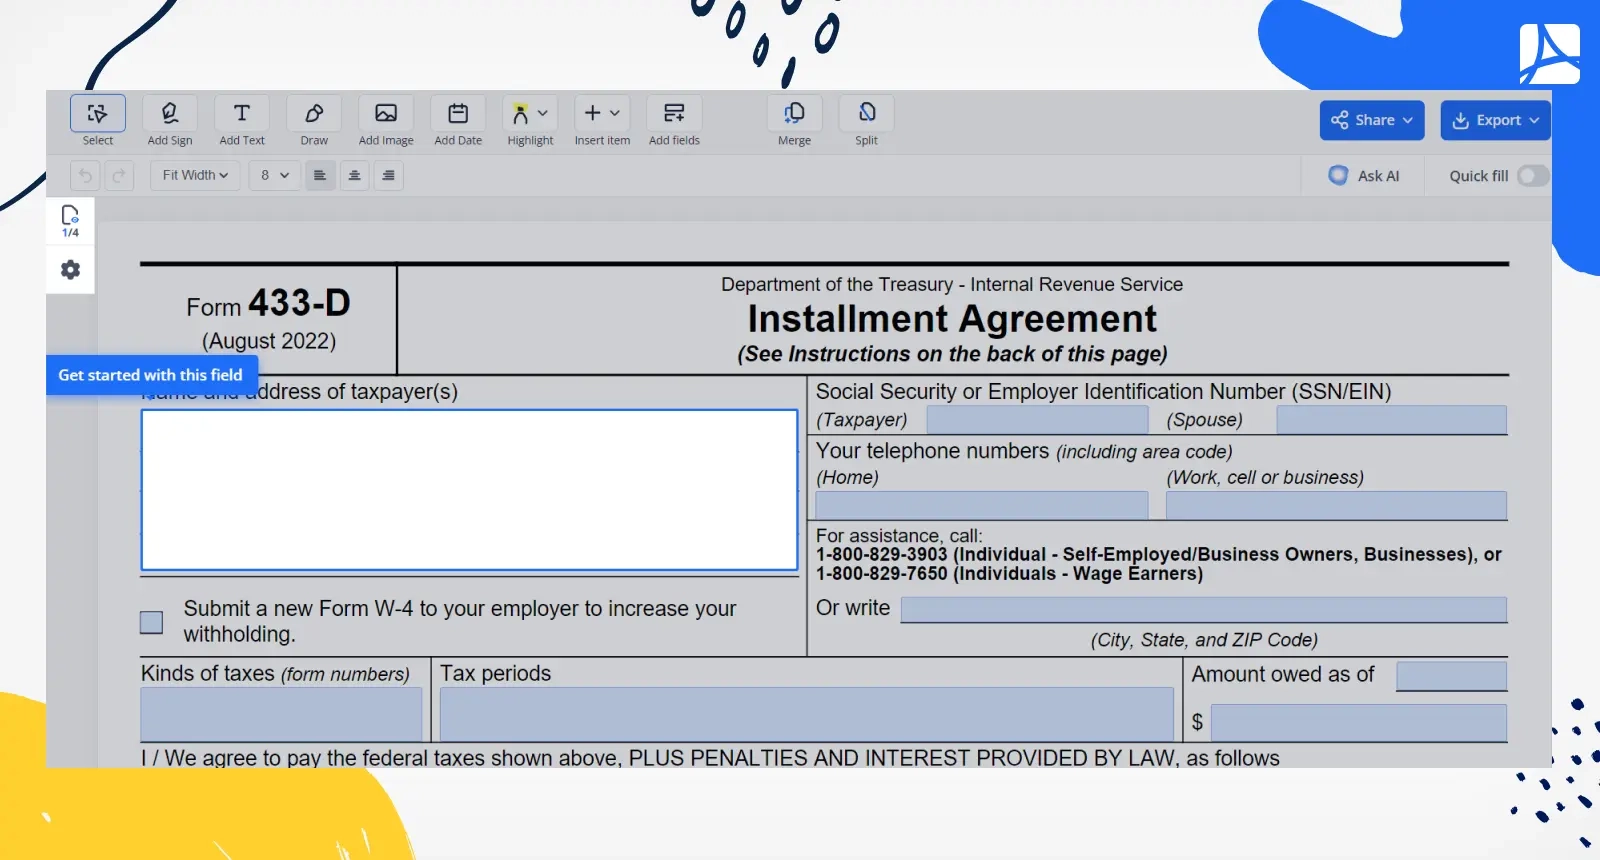The width and height of the screenshot is (1600, 860).
Task: Open the Share dropdown
Action: tap(1372, 120)
